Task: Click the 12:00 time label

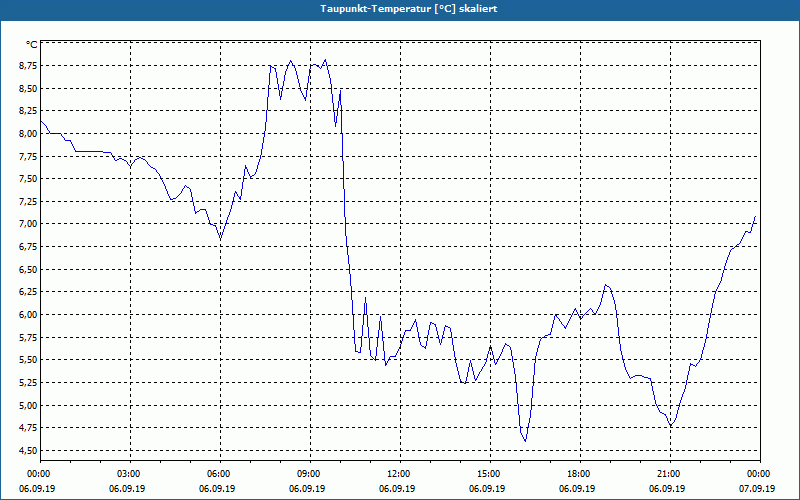Action: (x=399, y=474)
